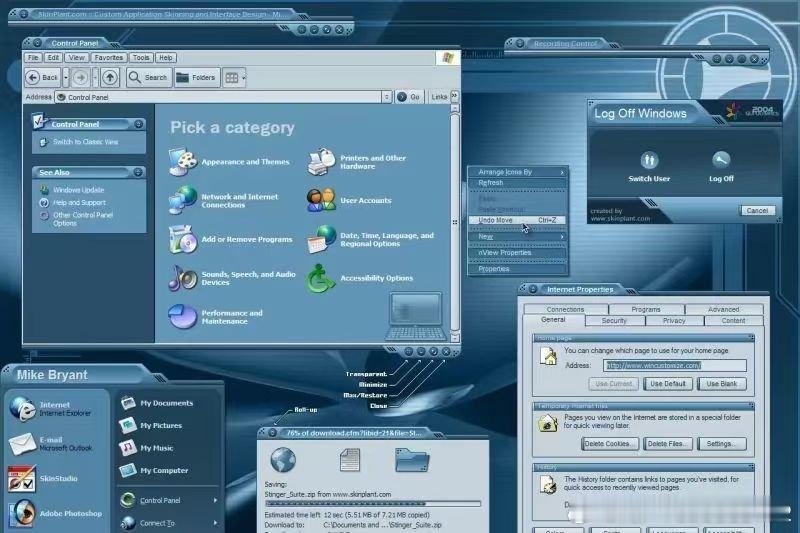Open Network and Internet Connections icon
This screenshot has height=533, width=800.
(x=183, y=200)
